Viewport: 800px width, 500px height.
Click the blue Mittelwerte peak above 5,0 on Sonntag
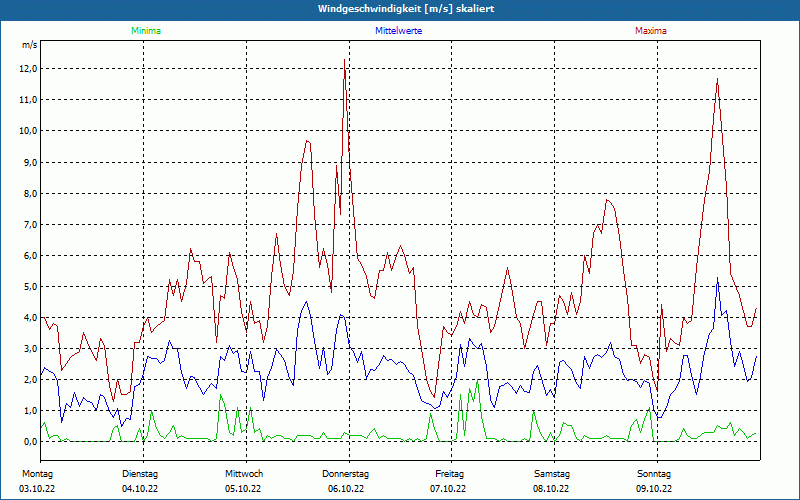click(x=717, y=278)
